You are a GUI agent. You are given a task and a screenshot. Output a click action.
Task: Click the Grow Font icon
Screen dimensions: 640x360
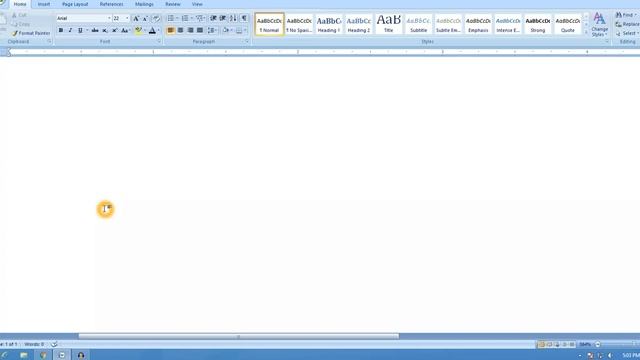tap(136, 18)
